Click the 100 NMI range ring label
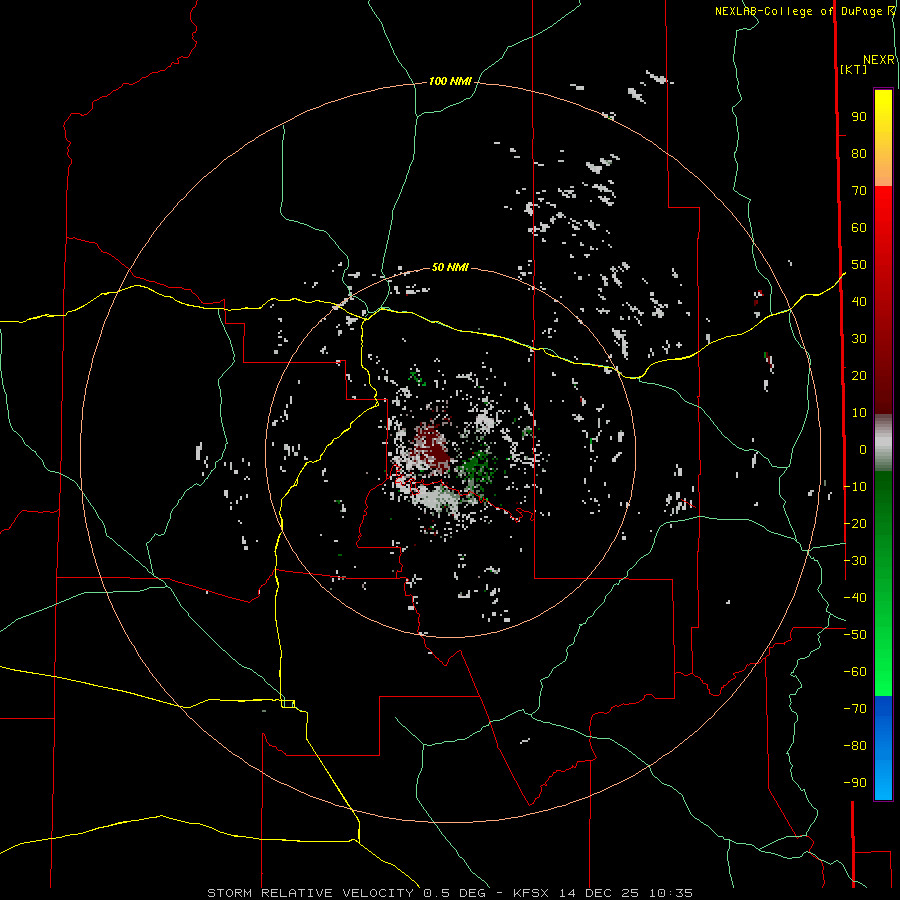 450,82
